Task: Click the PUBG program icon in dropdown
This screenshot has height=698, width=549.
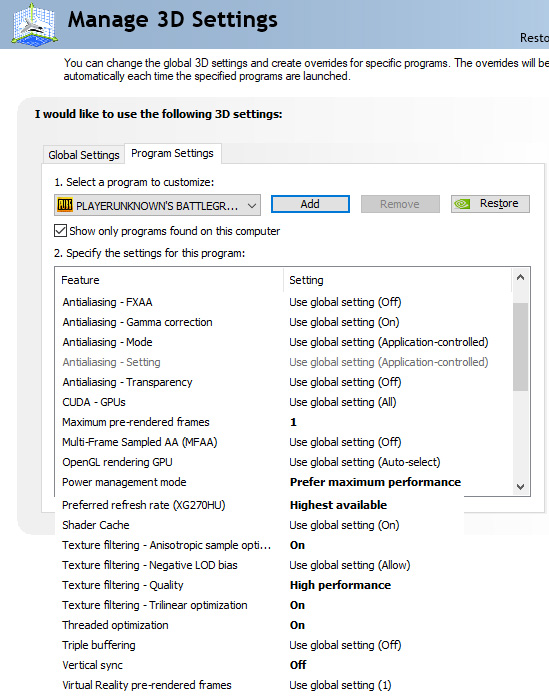Action: pyautogui.click(x=65, y=205)
